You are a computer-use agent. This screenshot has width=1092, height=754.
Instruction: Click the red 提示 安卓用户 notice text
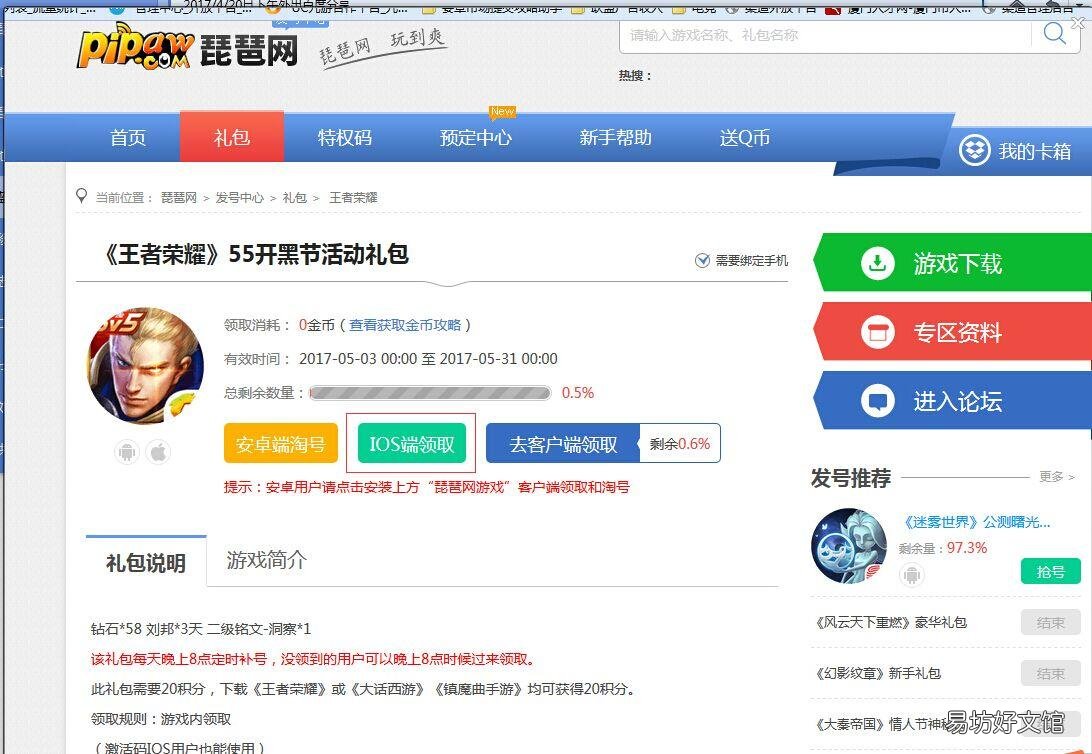coord(426,487)
